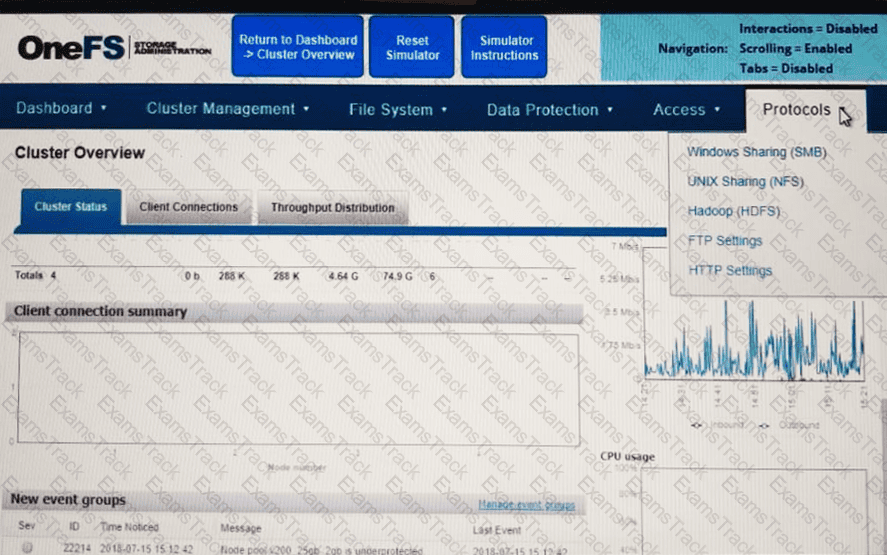The image size is (887, 555).
Task: Follow the Manage event groups link
Action: 525,505
